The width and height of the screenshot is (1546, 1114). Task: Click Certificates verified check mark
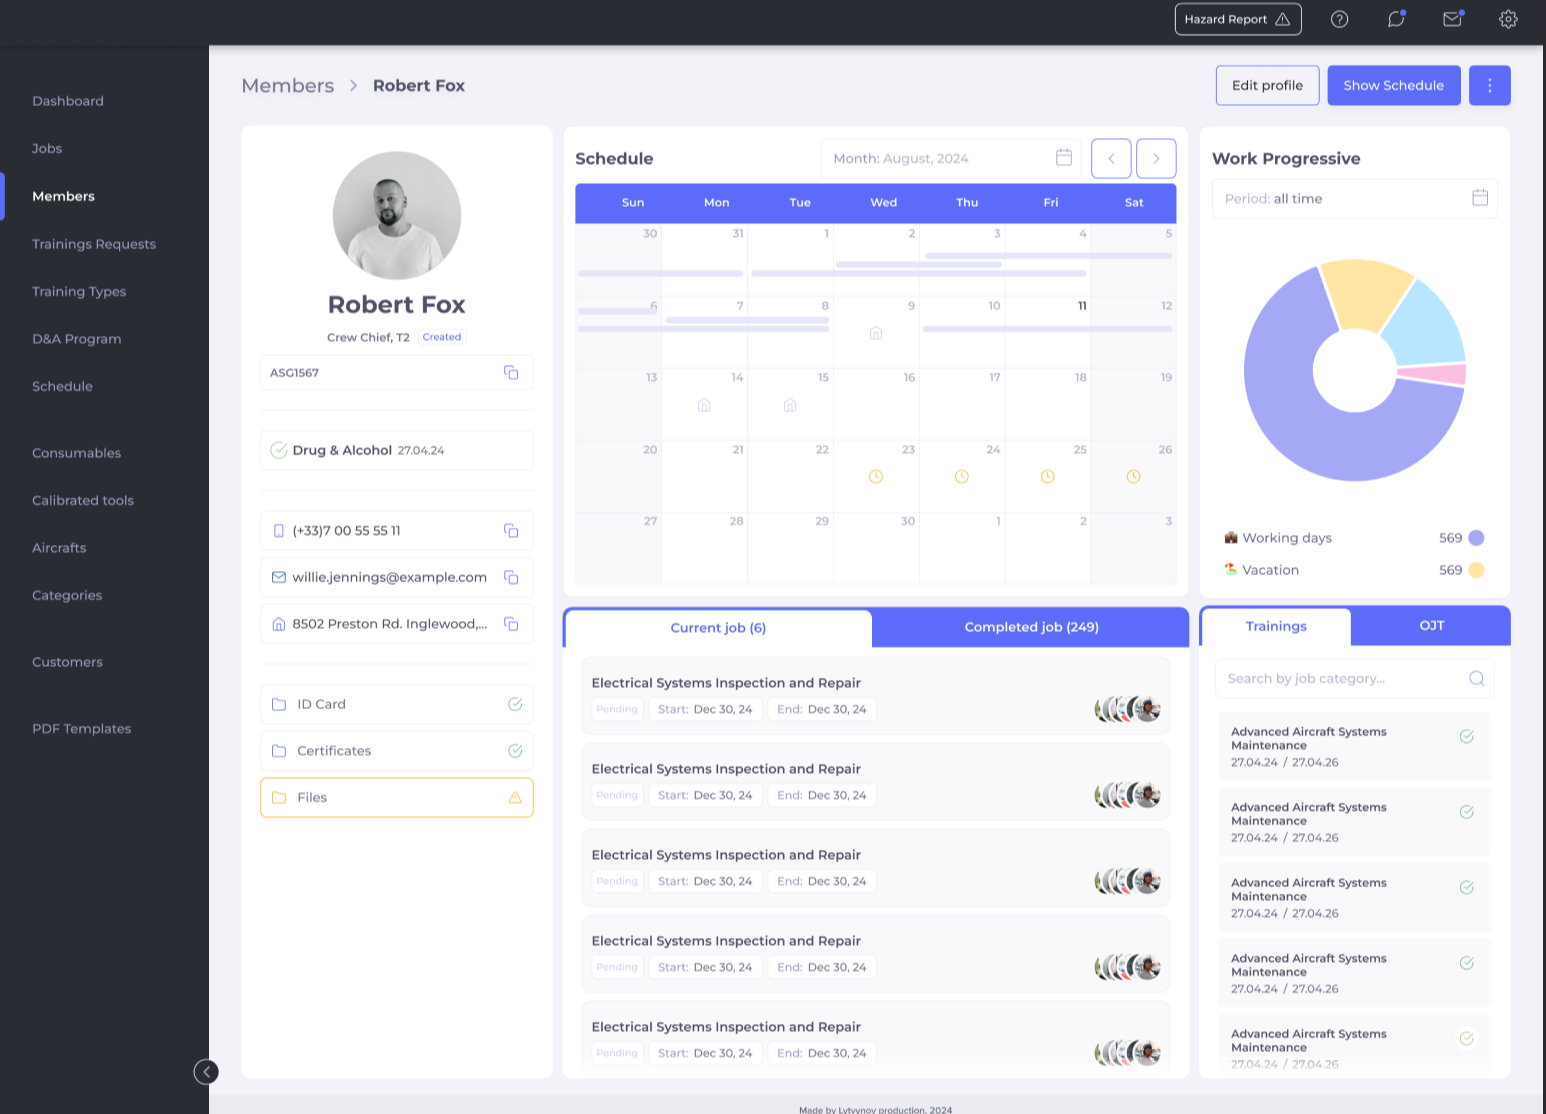pos(515,751)
